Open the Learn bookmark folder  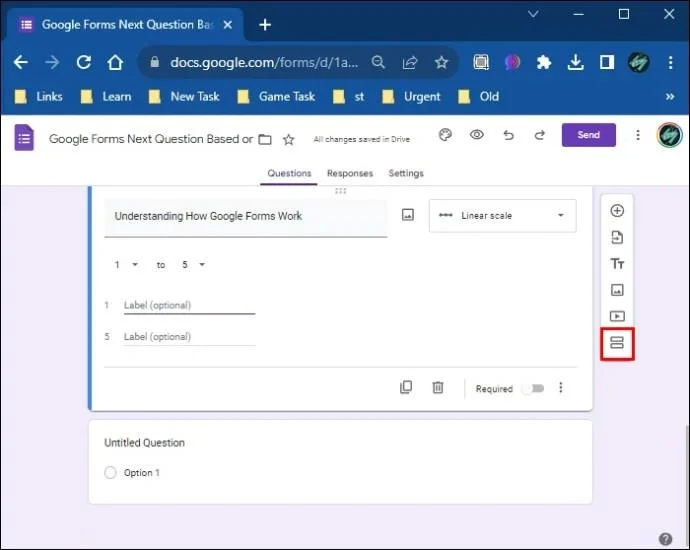pyautogui.click(x=106, y=96)
